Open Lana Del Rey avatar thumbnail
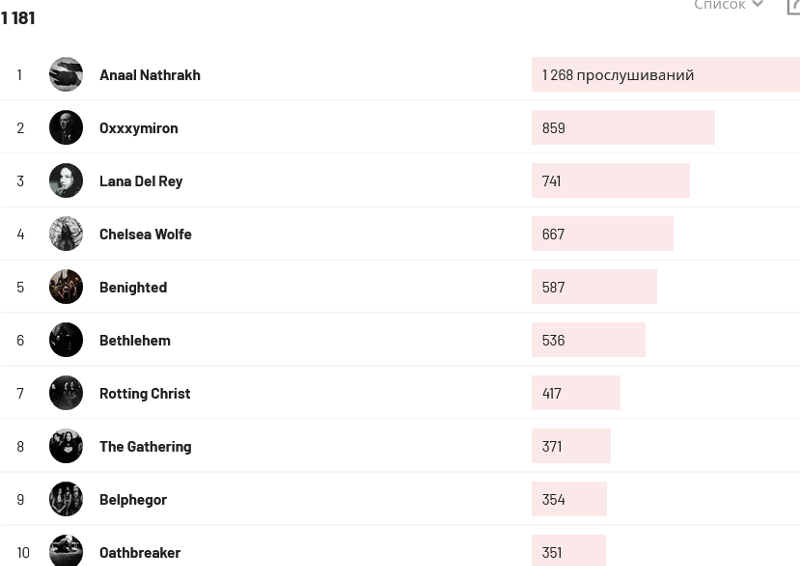Image resolution: width=800 pixels, height=566 pixels. pos(66,181)
